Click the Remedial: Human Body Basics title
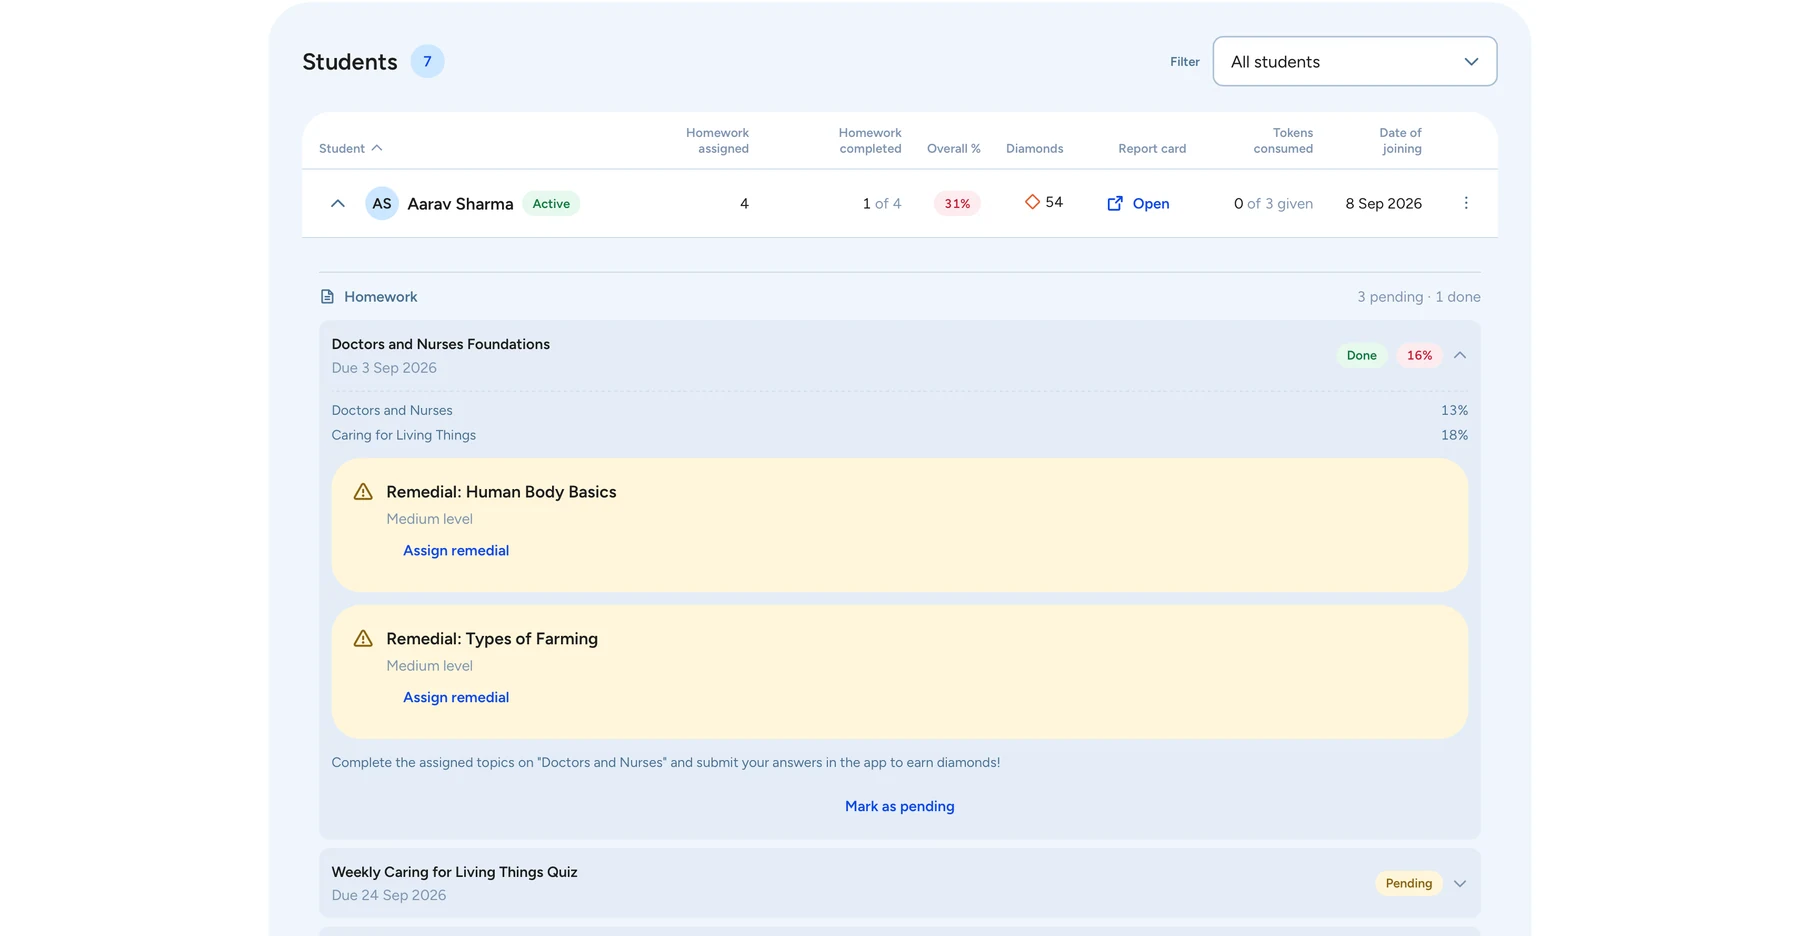Screen dimensions: 1800x936 click(x=501, y=492)
